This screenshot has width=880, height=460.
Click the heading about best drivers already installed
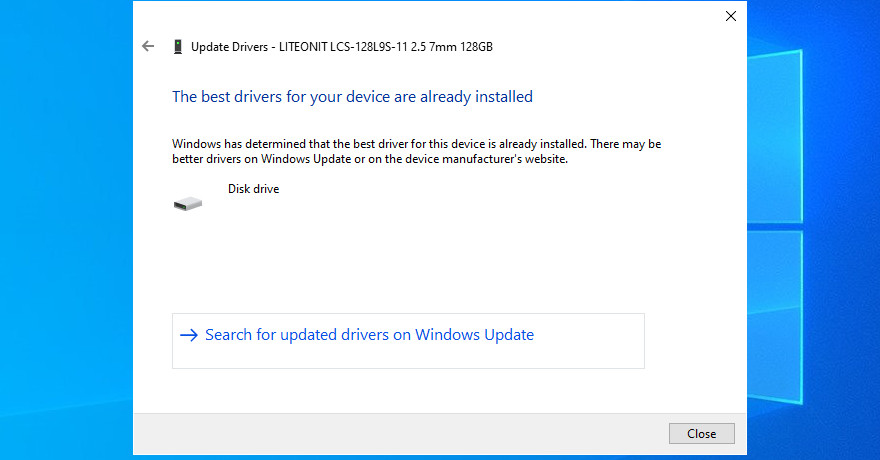tap(352, 96)
